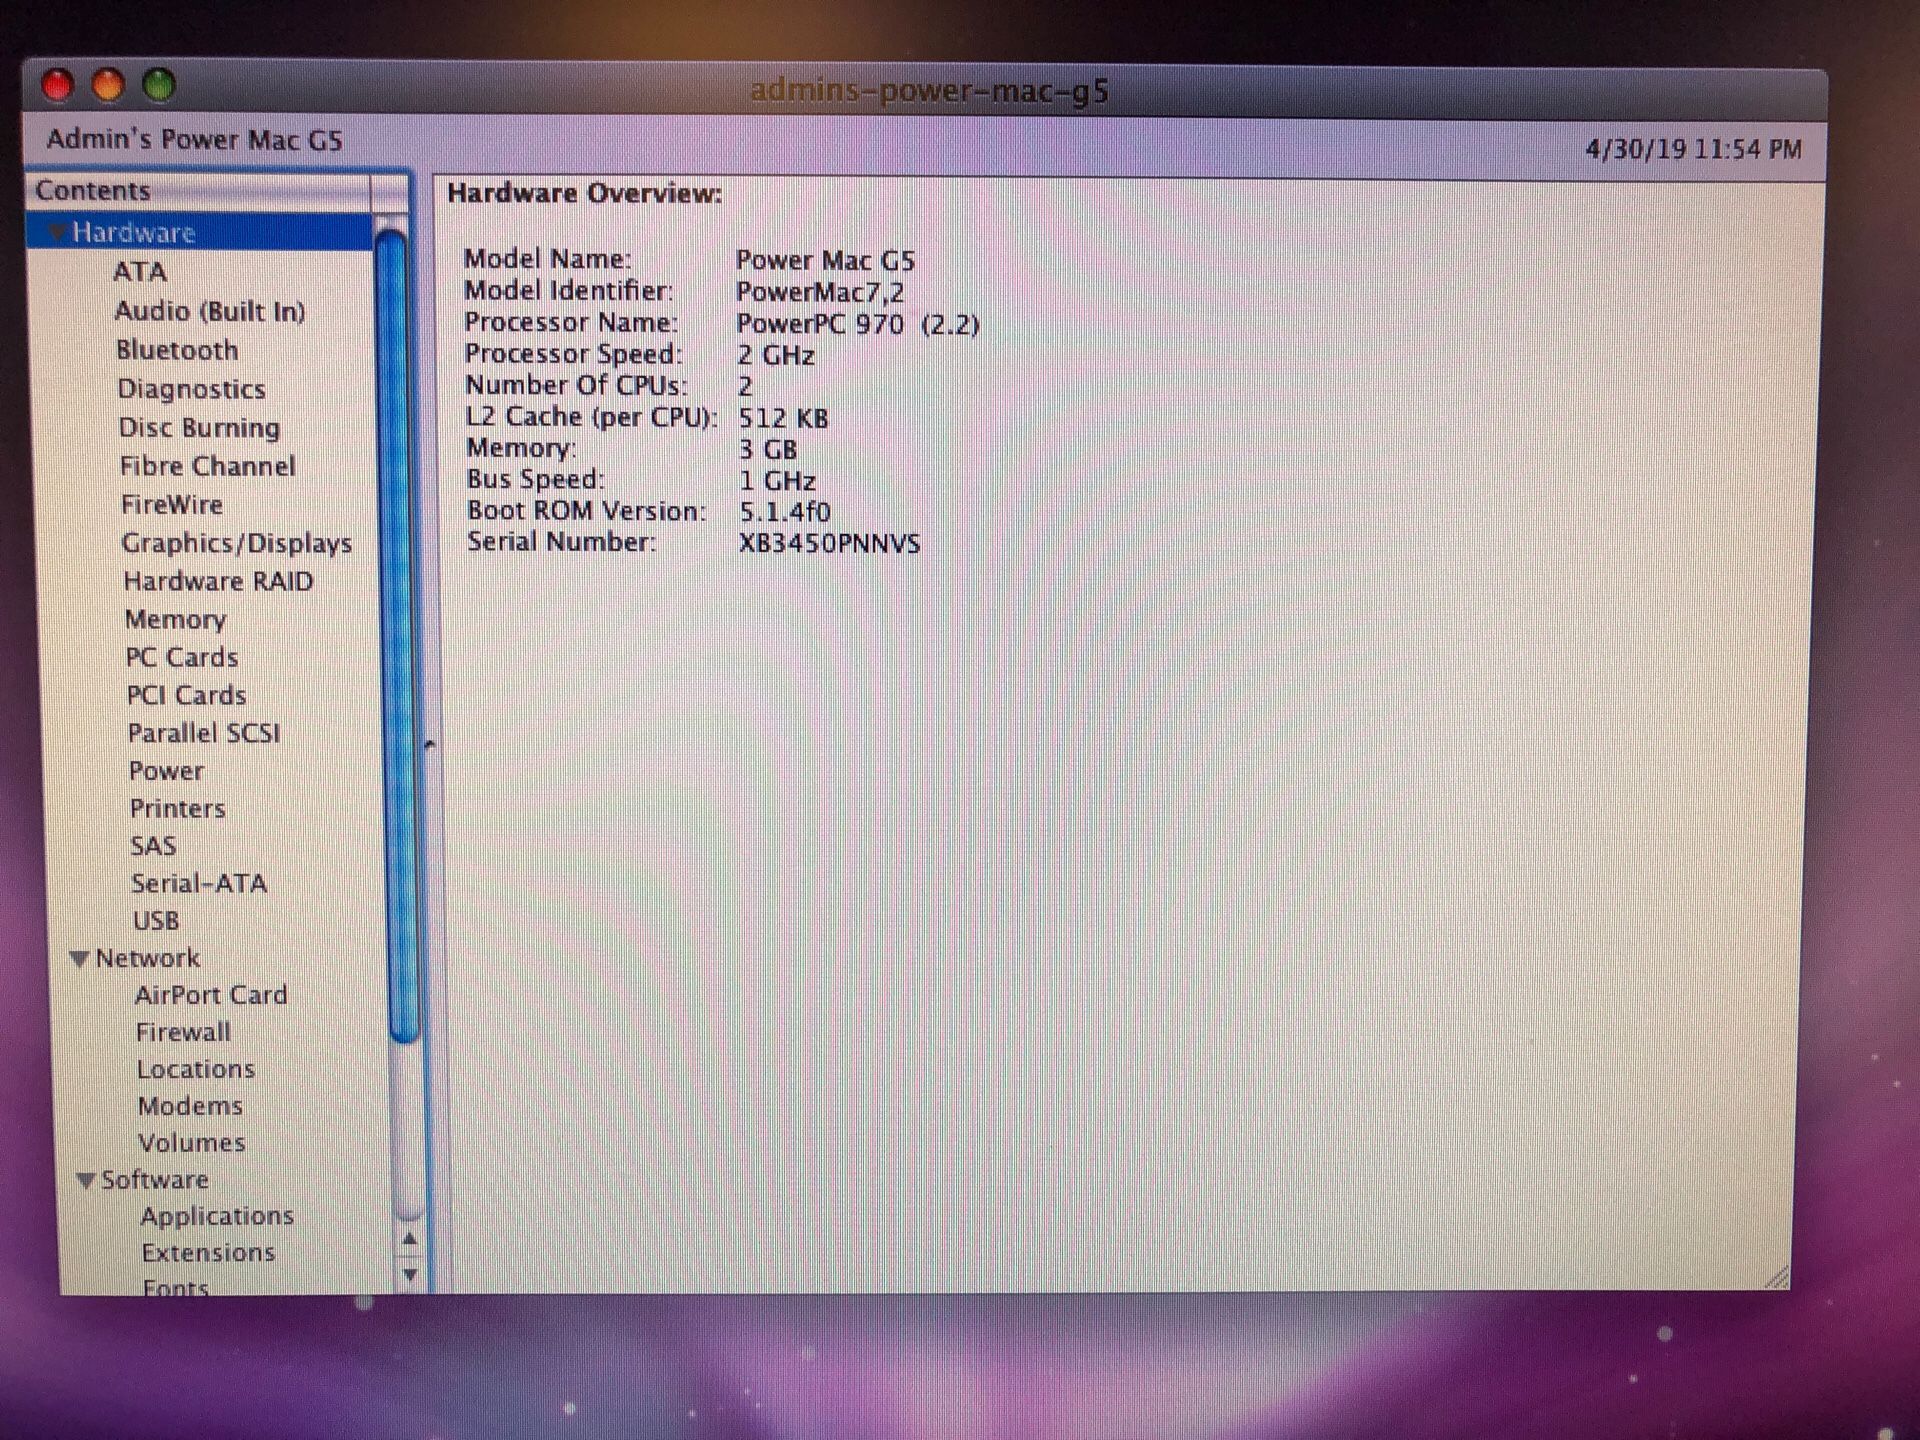
Task: Select Power in the Contents list
Action: point(166,771)
